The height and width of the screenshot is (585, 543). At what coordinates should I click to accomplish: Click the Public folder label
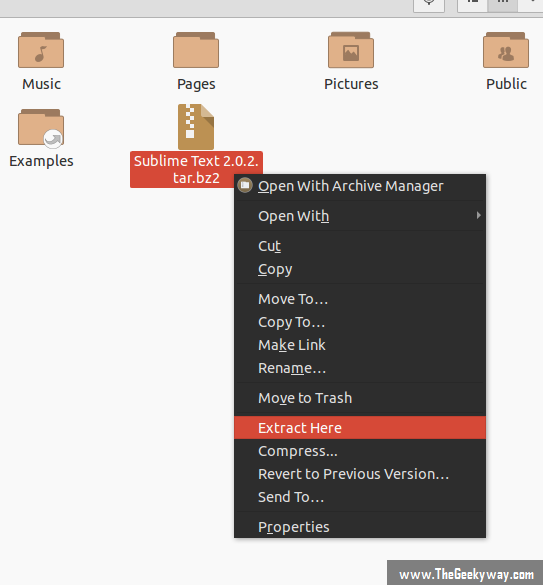pos(506,84)
